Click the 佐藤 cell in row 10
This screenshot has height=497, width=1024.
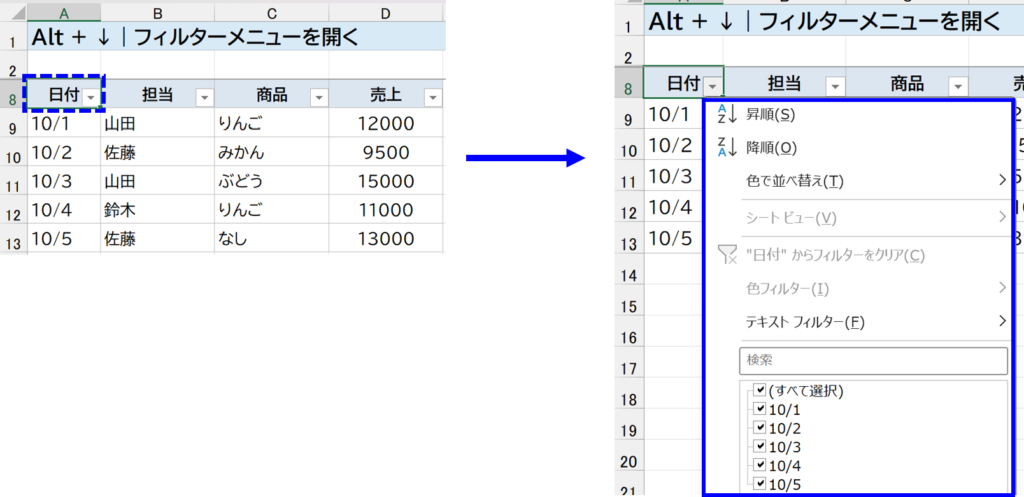pos(157,153)
